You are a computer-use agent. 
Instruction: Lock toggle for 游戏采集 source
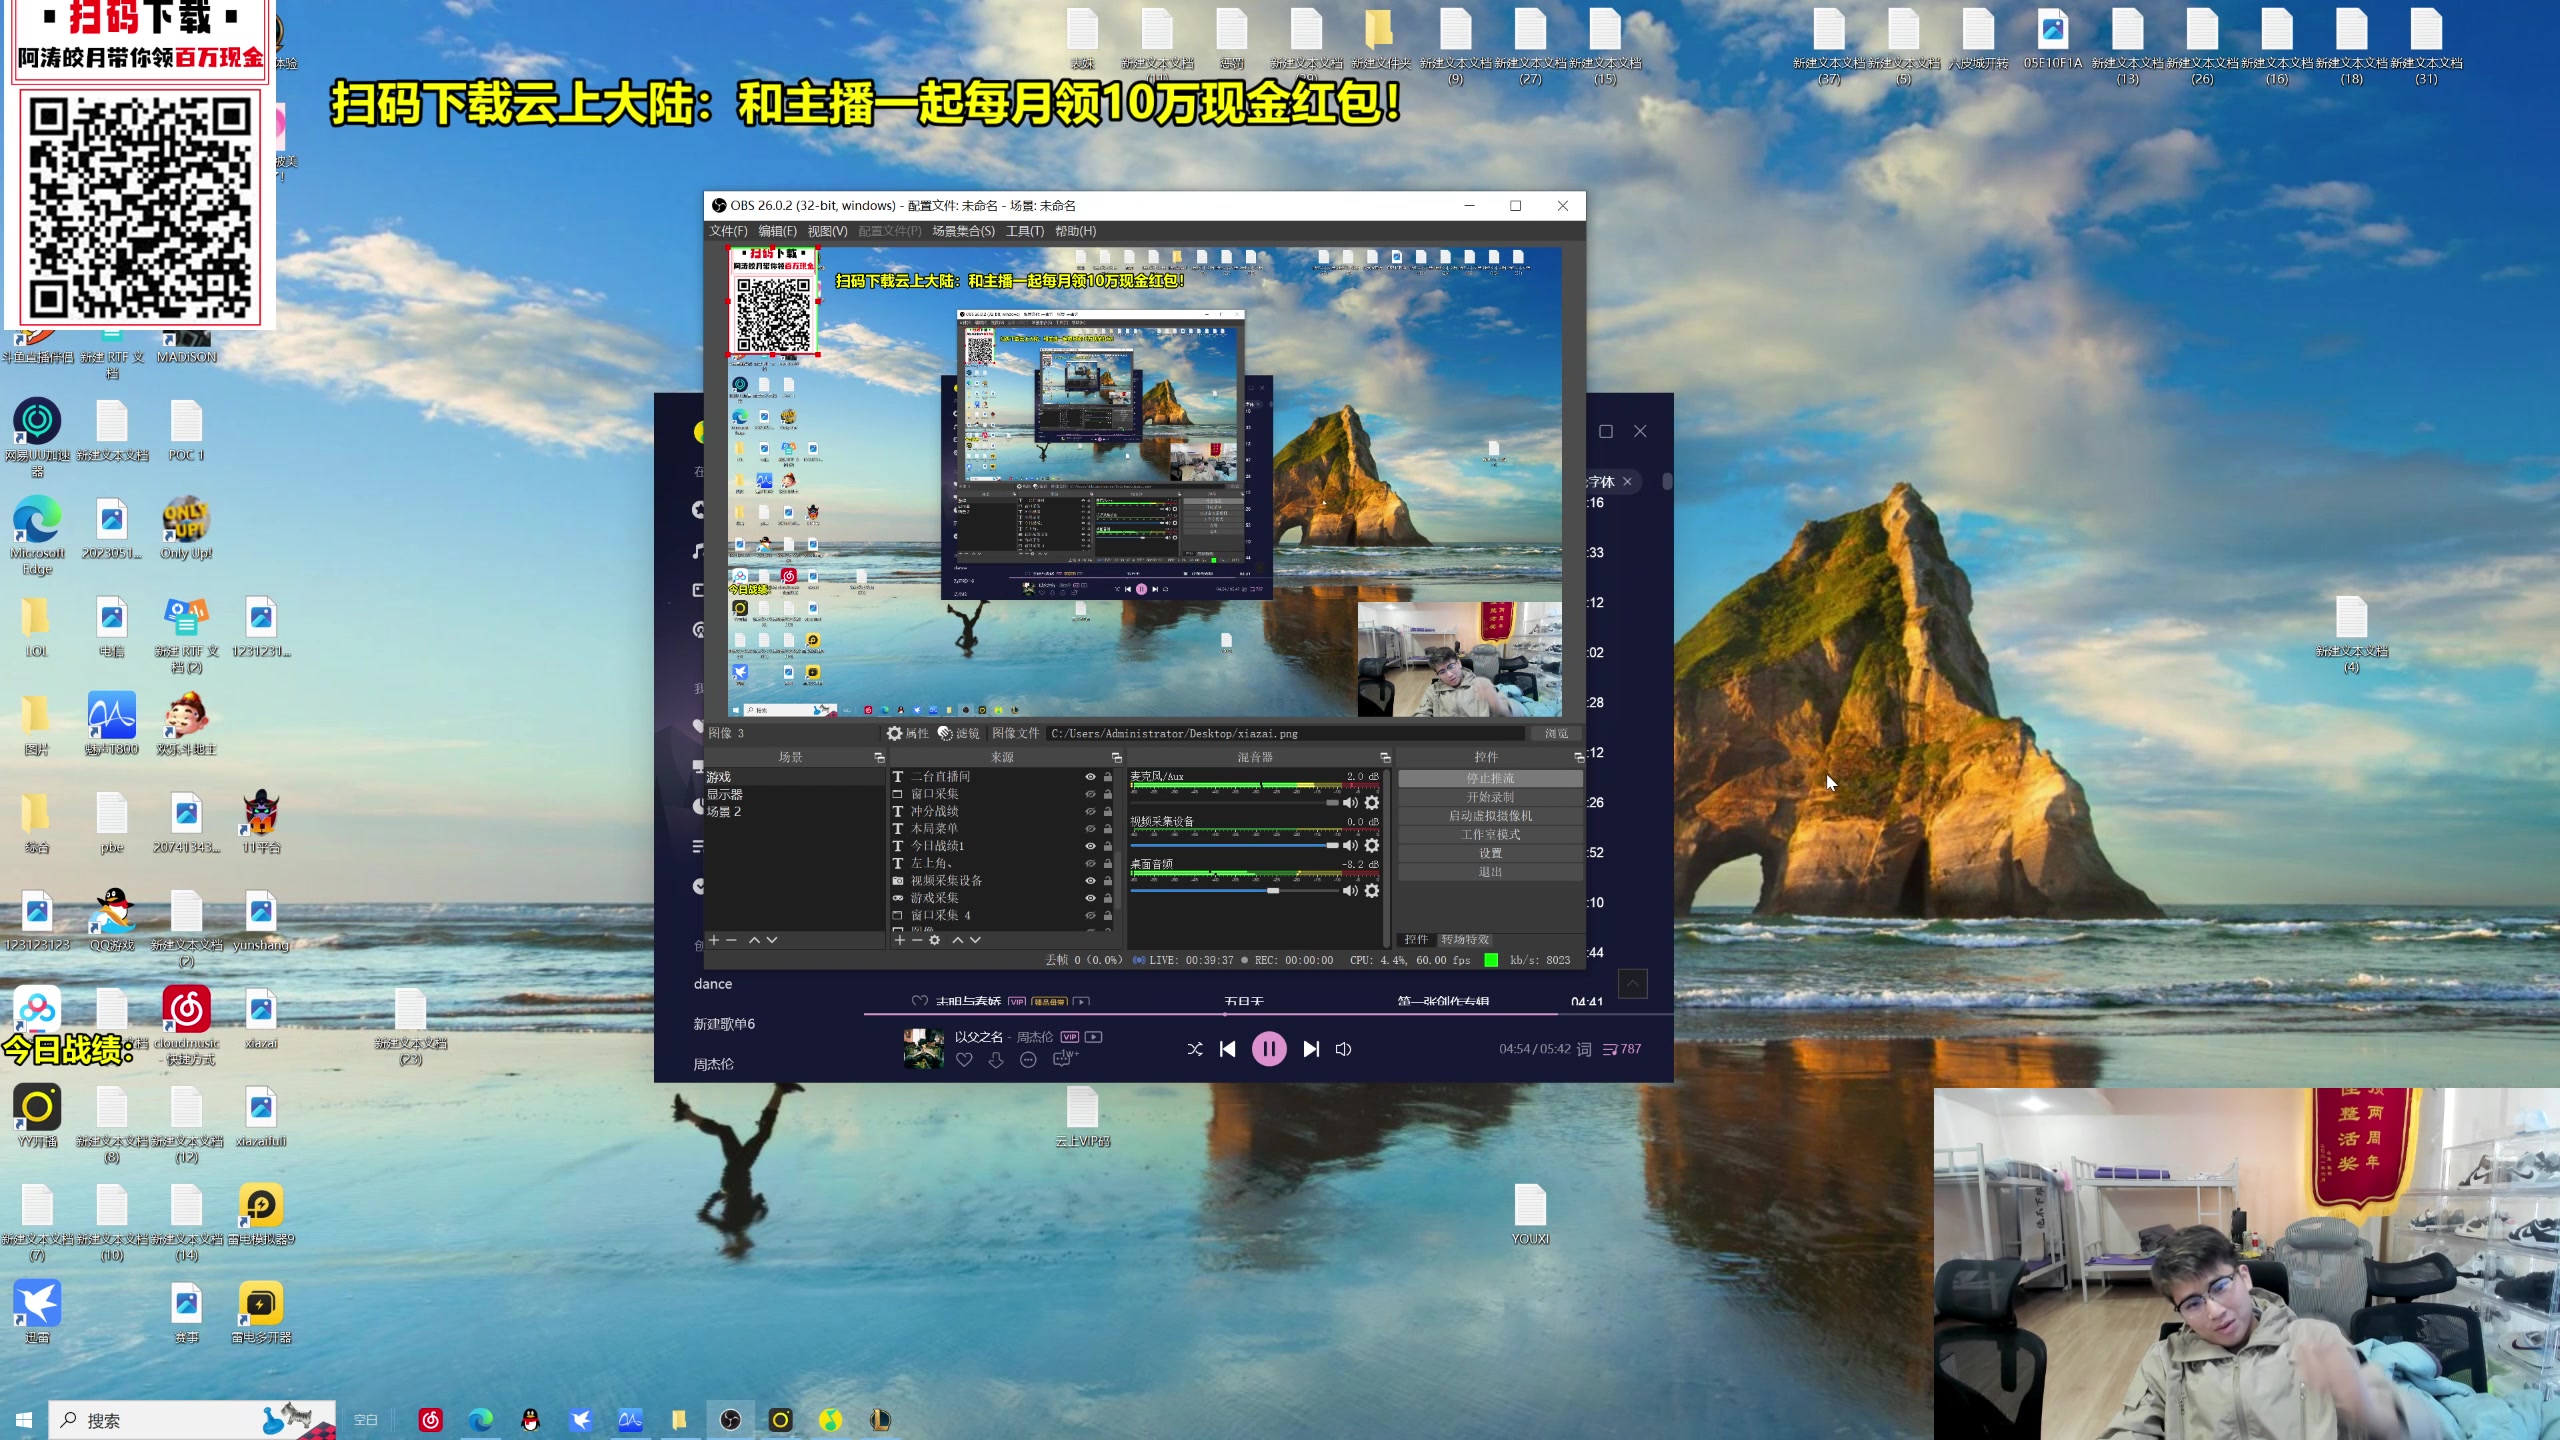coord(1108,898)
